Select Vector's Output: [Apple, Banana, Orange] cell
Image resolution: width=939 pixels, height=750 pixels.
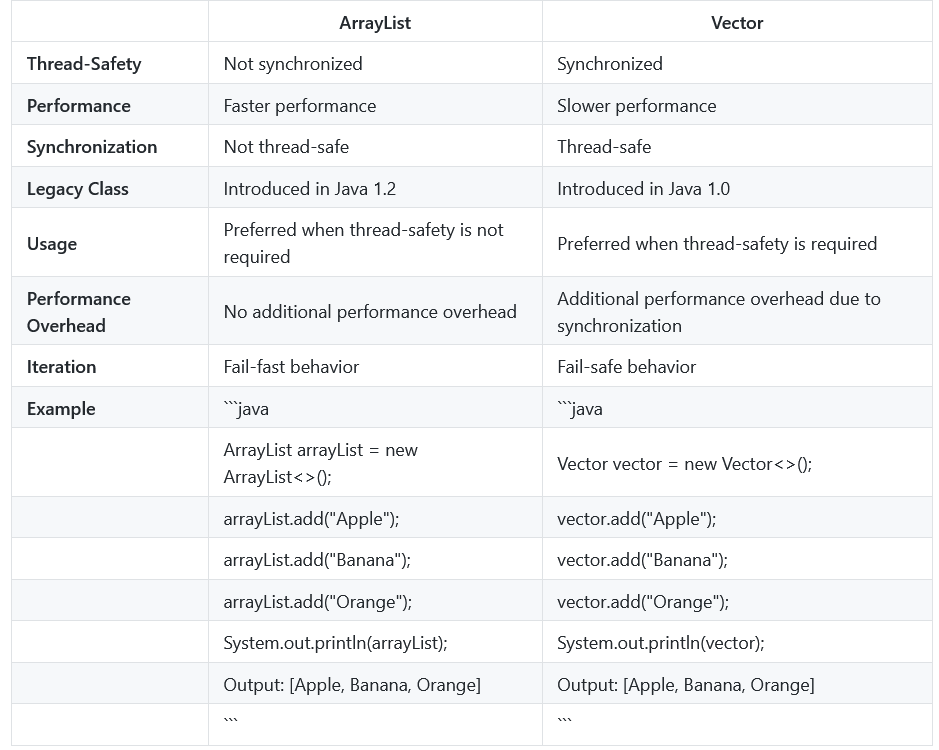pos(686,685)
